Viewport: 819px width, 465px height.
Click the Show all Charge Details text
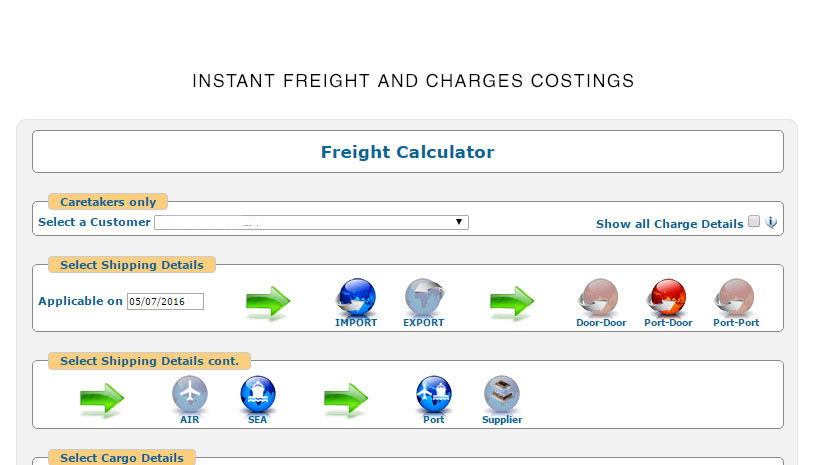tap(670, 224)
